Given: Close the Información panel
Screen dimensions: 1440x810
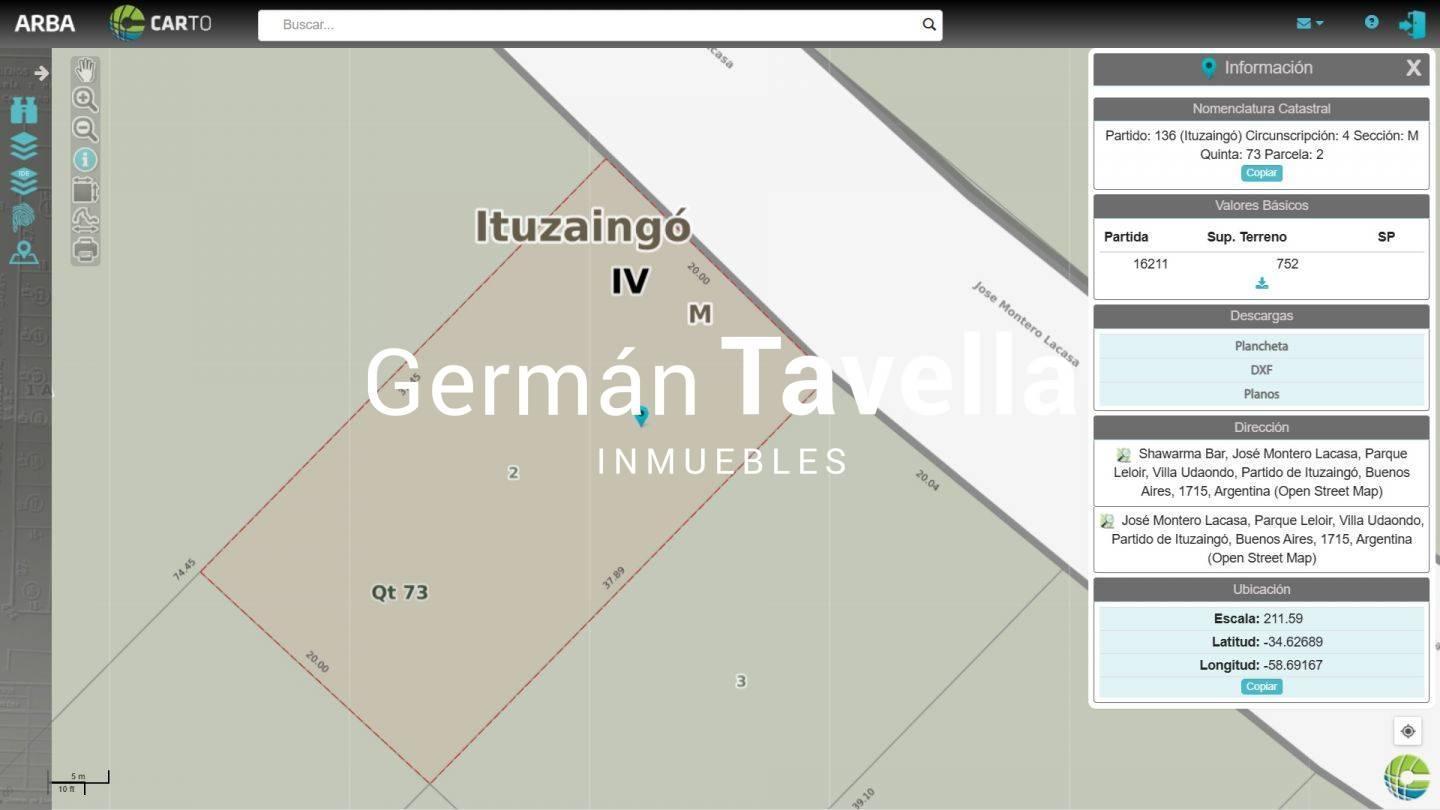Looking at the screenshot, I should (1413, 68).
